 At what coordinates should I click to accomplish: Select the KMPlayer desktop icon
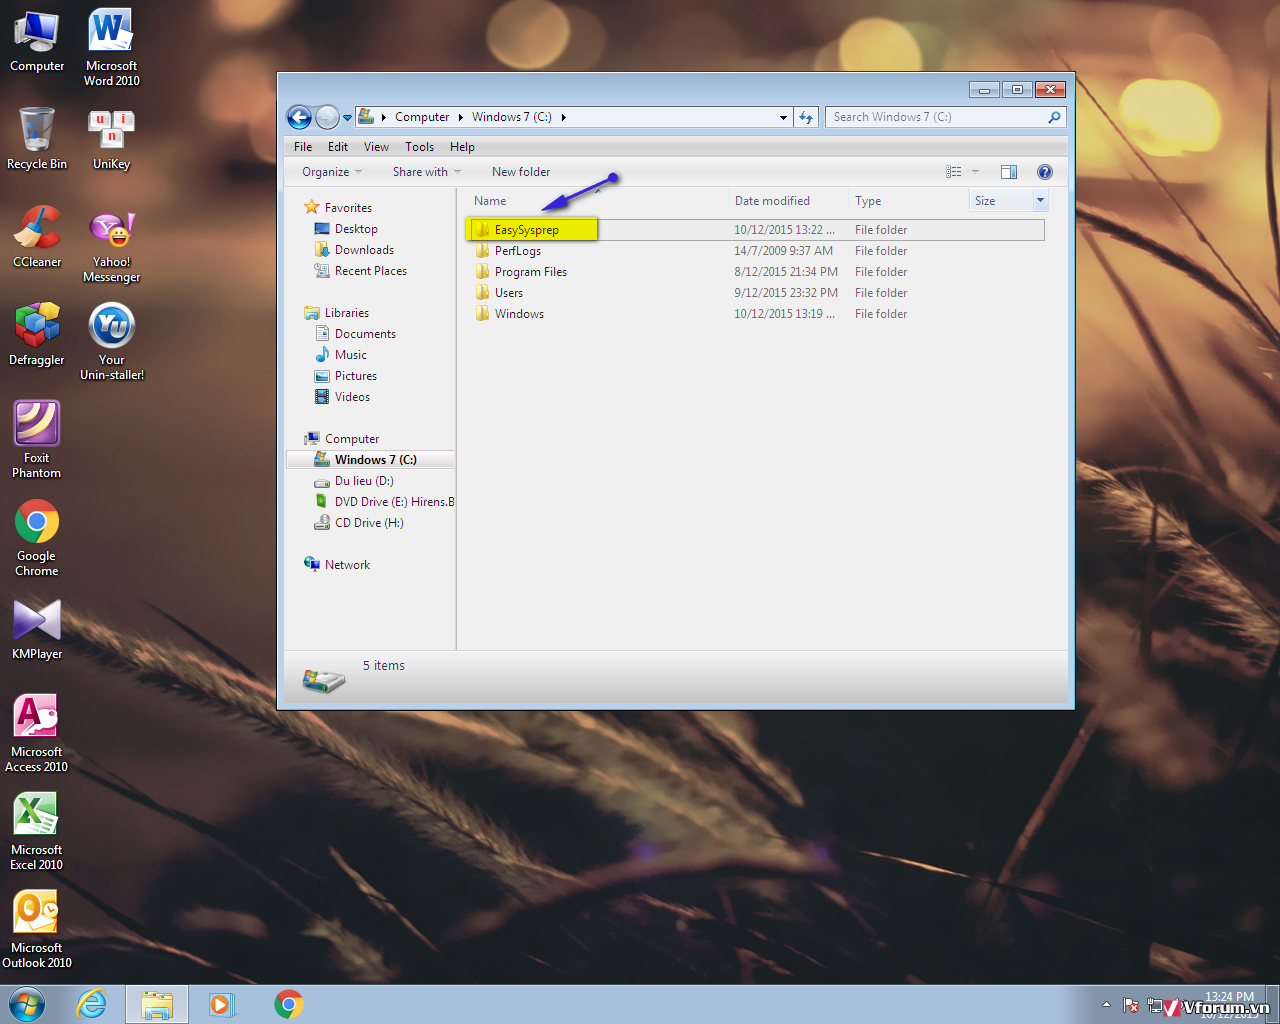click(x=37, y=629)
